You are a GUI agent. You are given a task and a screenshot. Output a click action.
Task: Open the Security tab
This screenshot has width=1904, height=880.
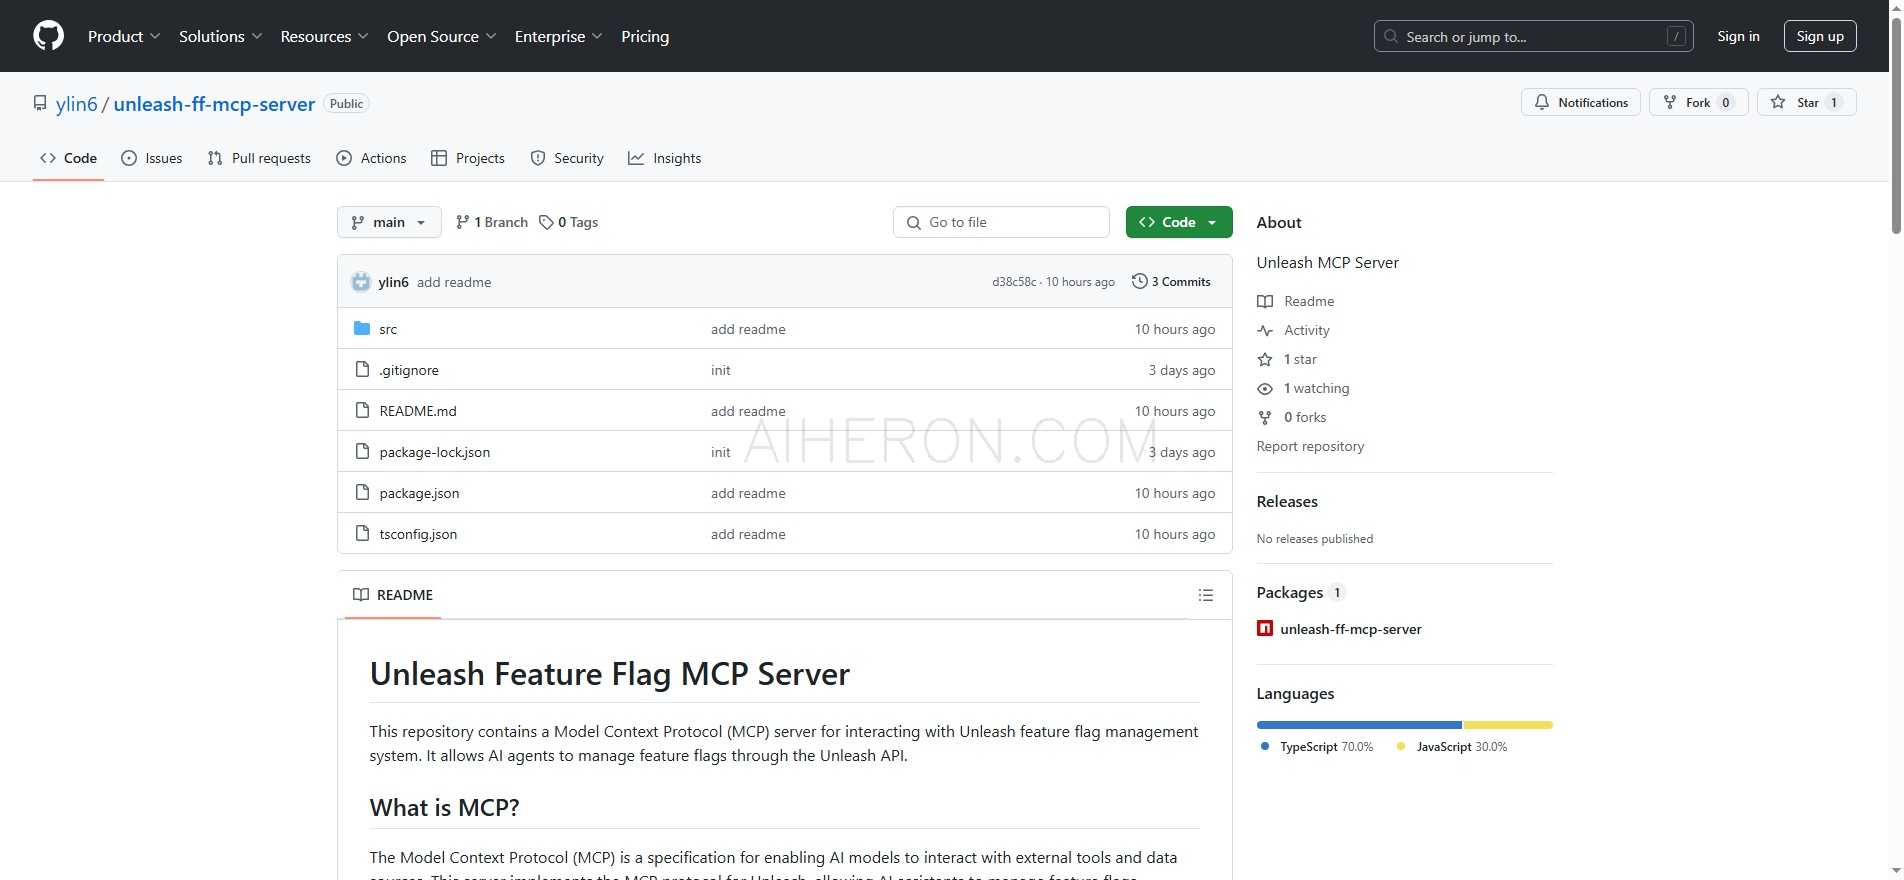(567, 158)
